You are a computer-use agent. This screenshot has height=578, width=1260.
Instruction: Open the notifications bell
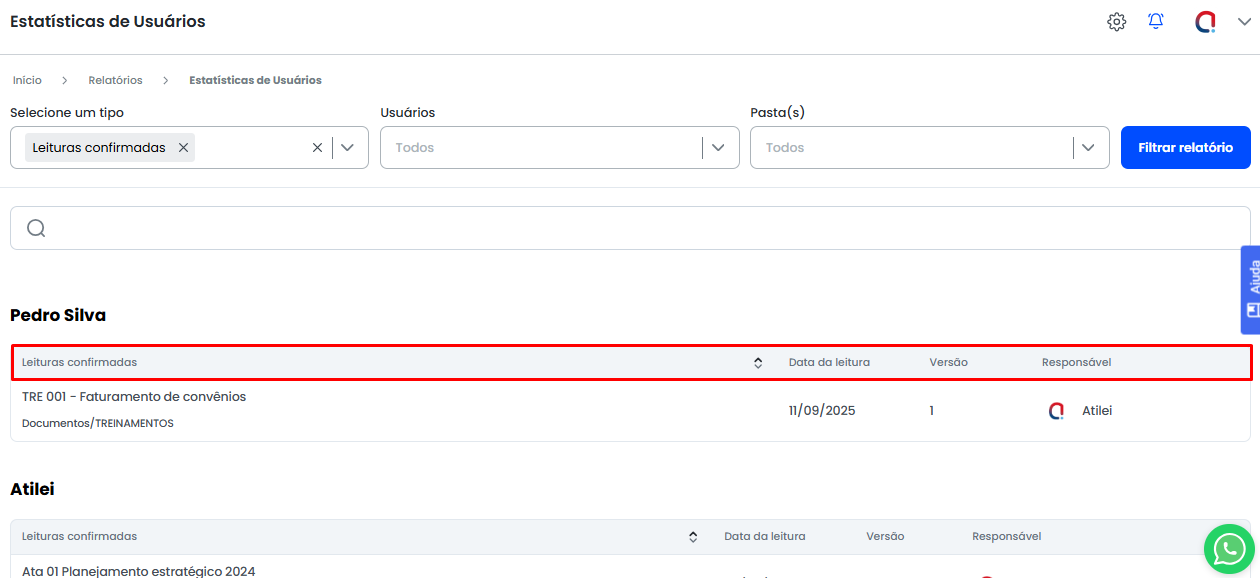pos(1156,22)
